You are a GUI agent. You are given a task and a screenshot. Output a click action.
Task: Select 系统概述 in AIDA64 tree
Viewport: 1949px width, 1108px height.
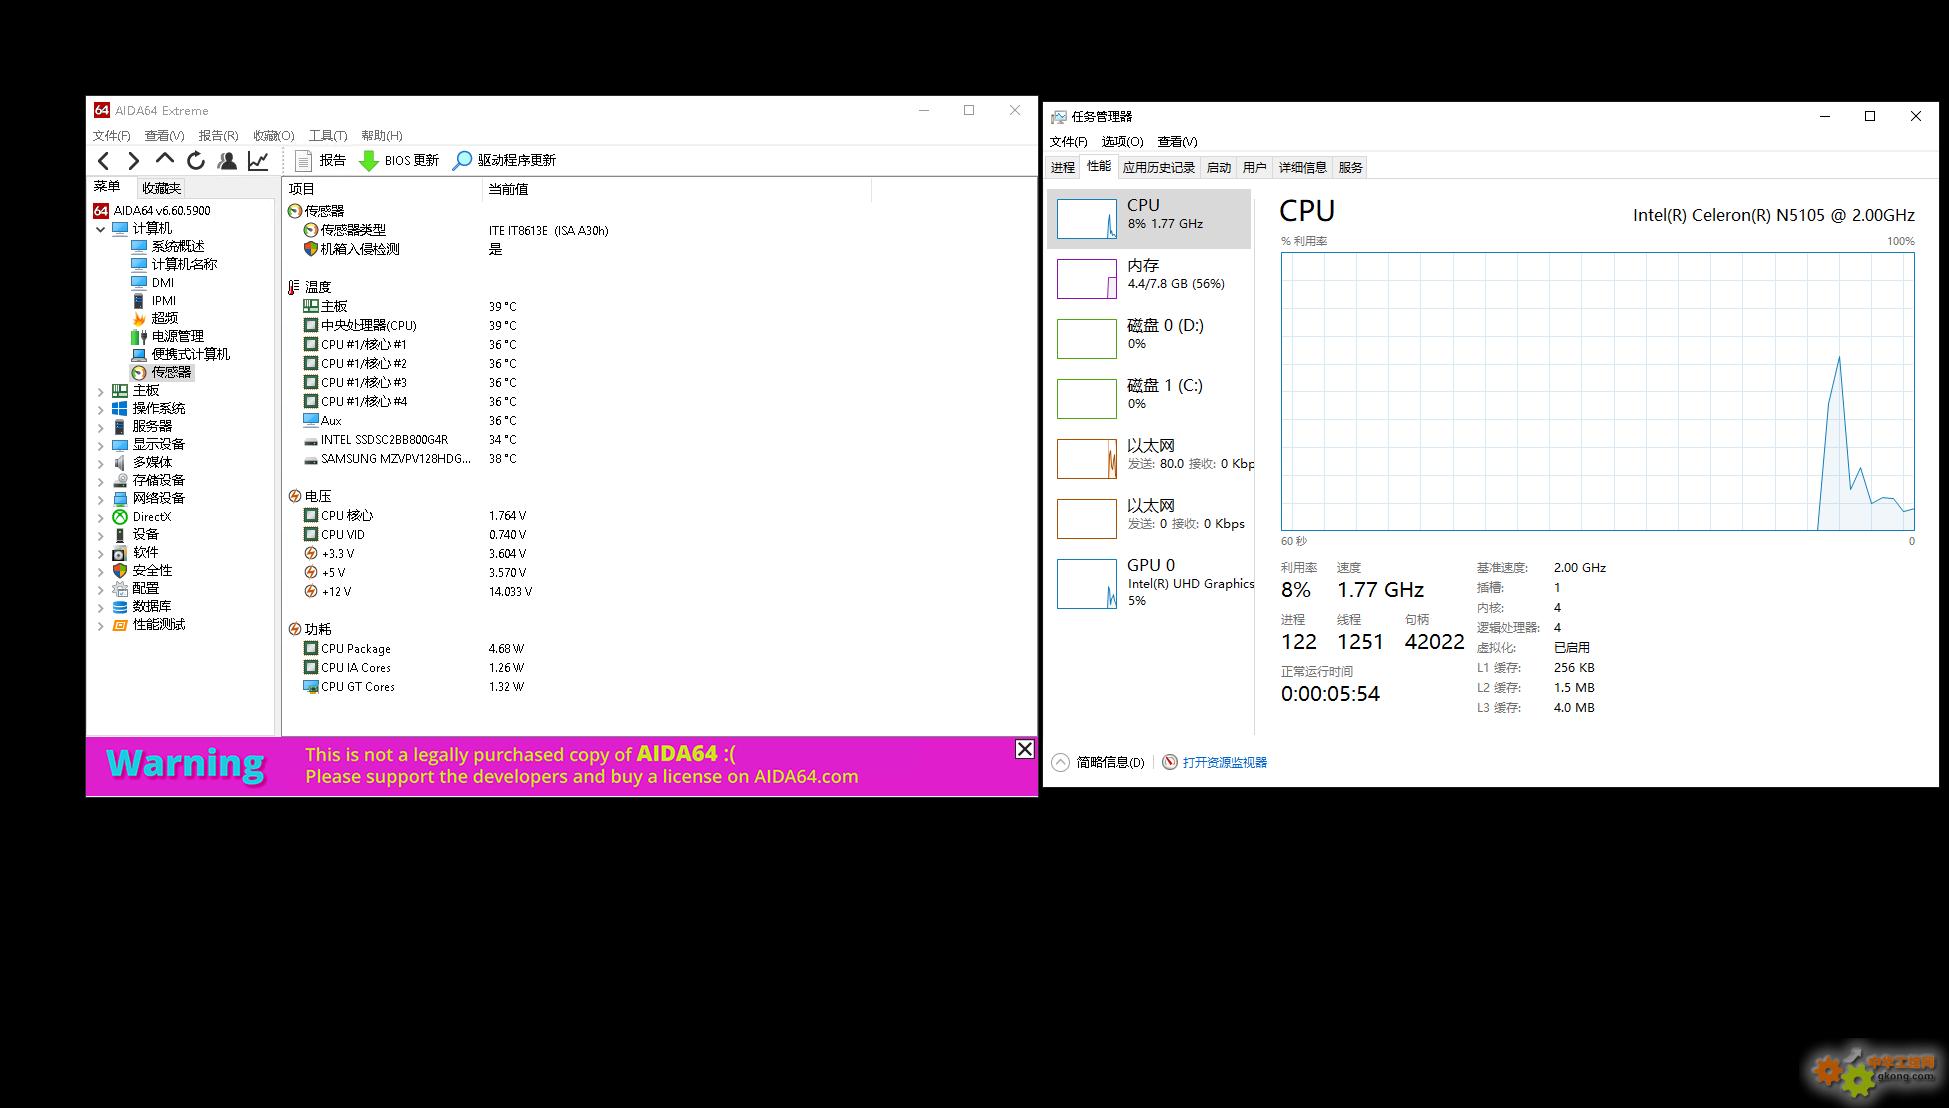pos(167,246)
